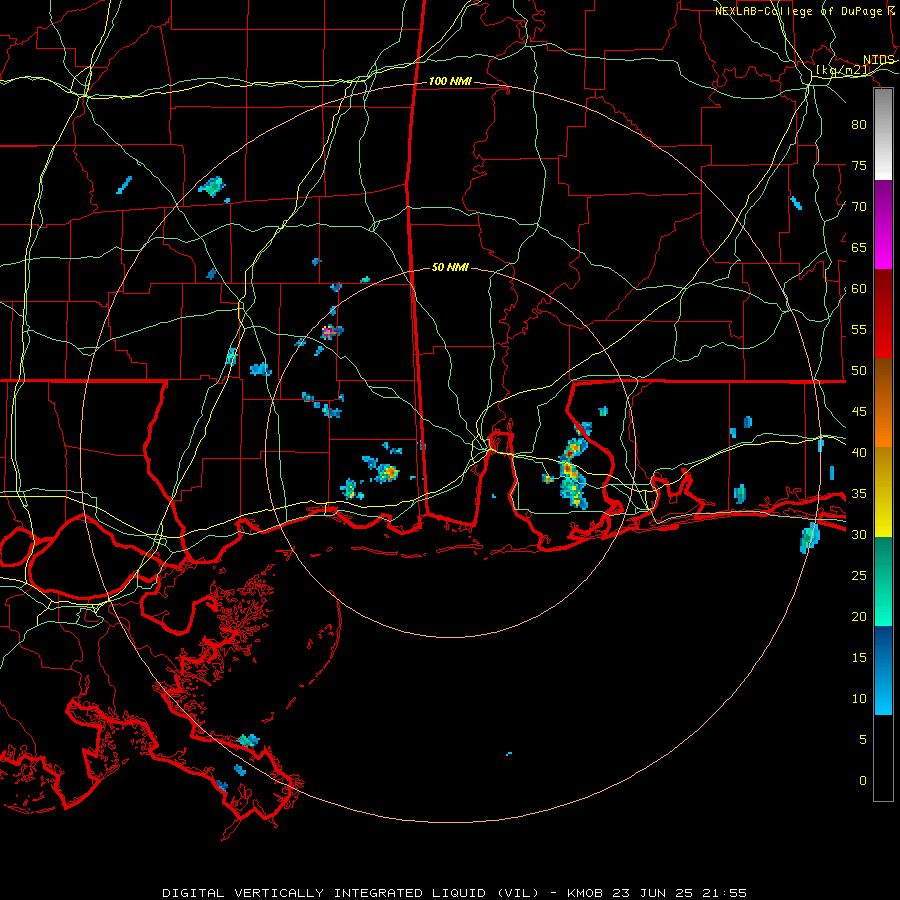Click the scale value "25"
900x900 pixels.
tap(859, 576)
